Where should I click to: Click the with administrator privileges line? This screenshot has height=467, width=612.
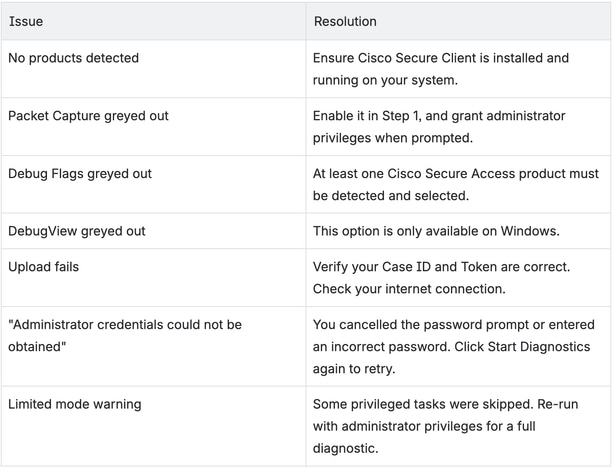pyautogui.click(x=424, y=426)
